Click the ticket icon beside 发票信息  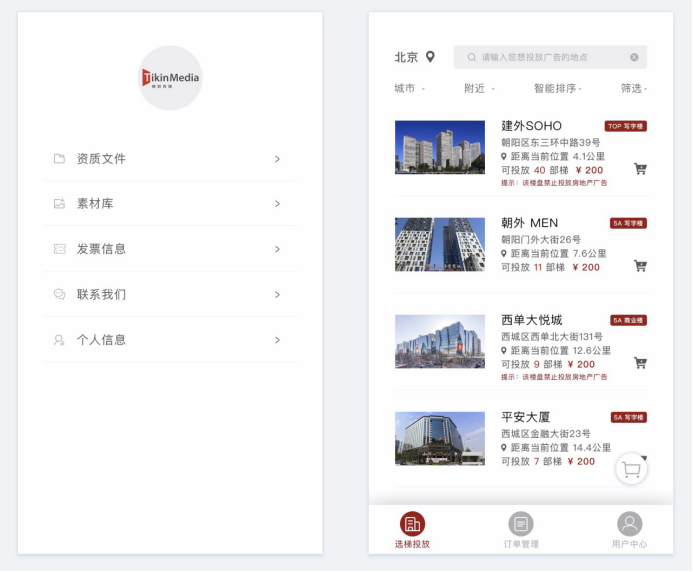click(x=59, y=249)
